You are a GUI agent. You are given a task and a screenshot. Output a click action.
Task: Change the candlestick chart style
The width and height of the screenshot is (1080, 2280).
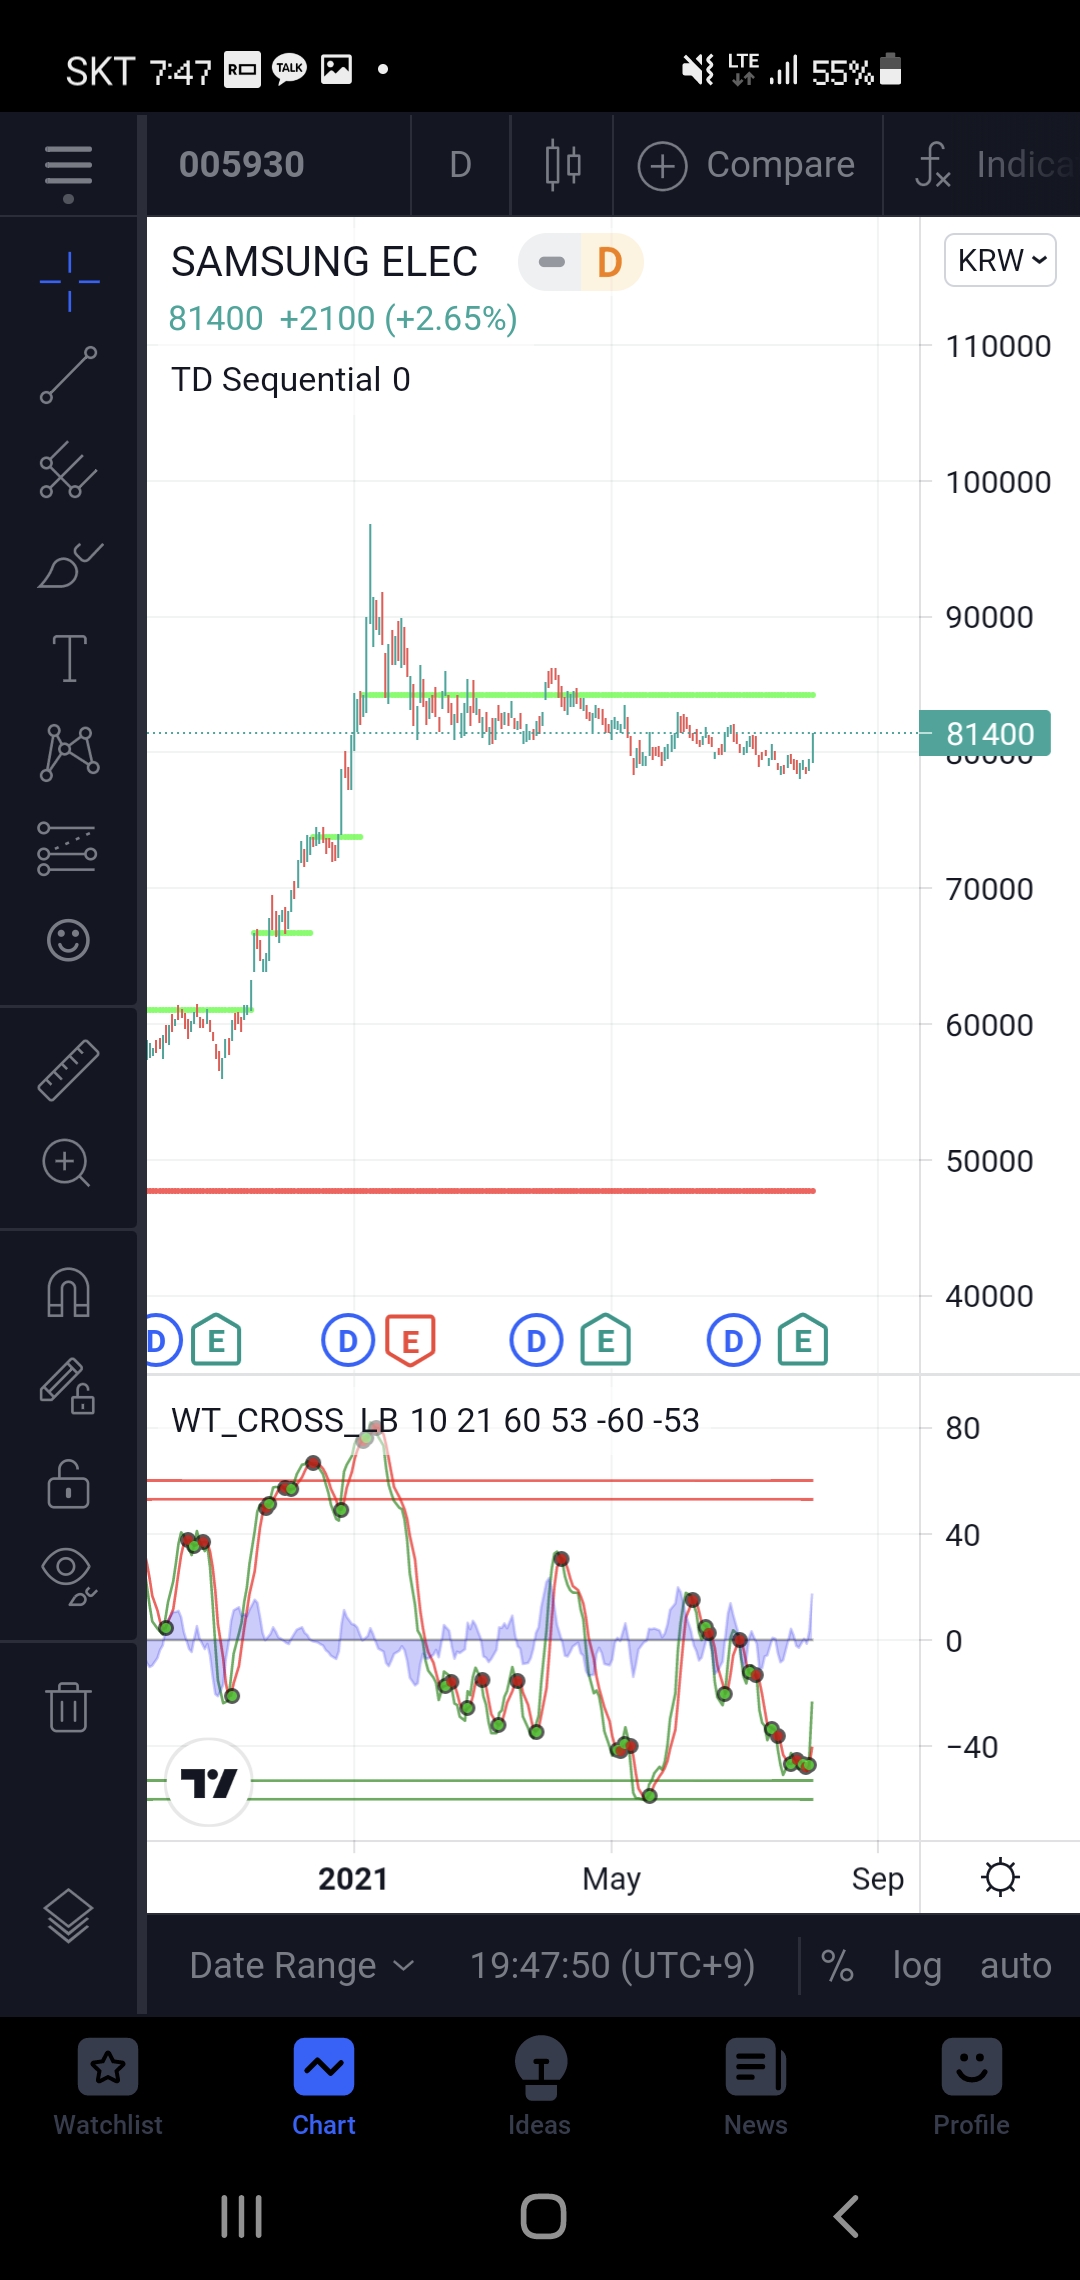562,165
